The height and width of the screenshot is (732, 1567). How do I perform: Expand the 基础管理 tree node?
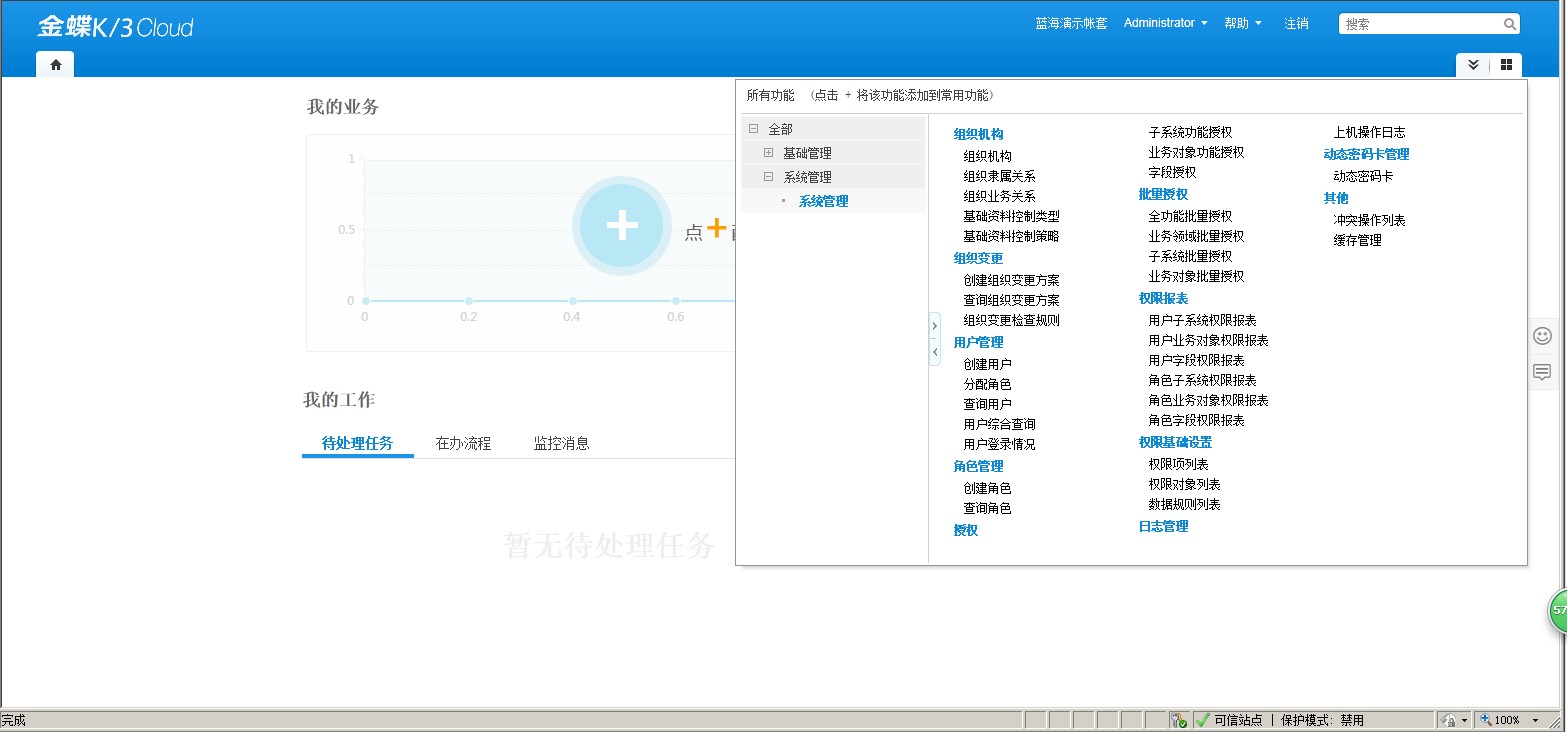(768, 153)
